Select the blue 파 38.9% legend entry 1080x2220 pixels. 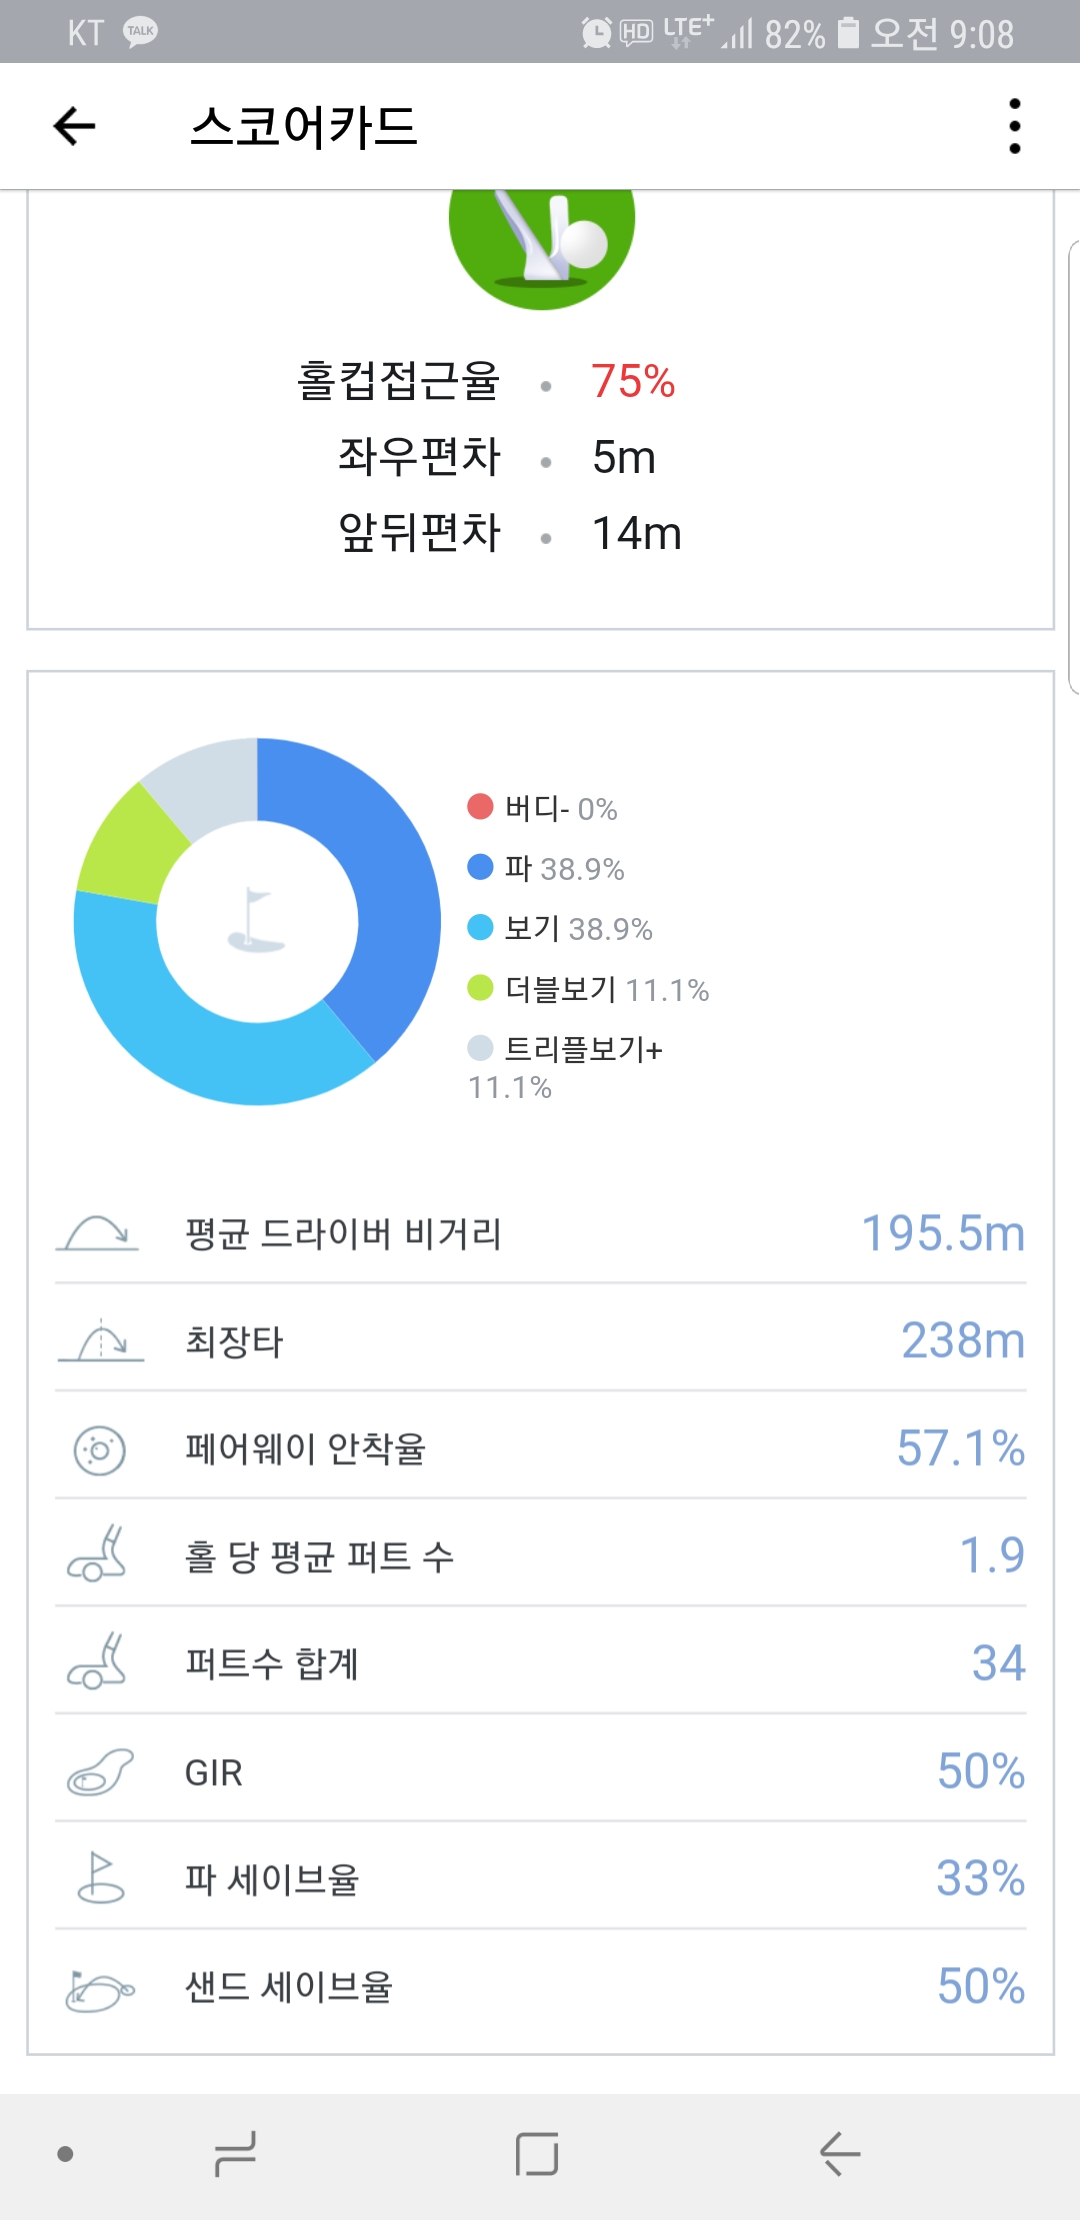(547, 868)
